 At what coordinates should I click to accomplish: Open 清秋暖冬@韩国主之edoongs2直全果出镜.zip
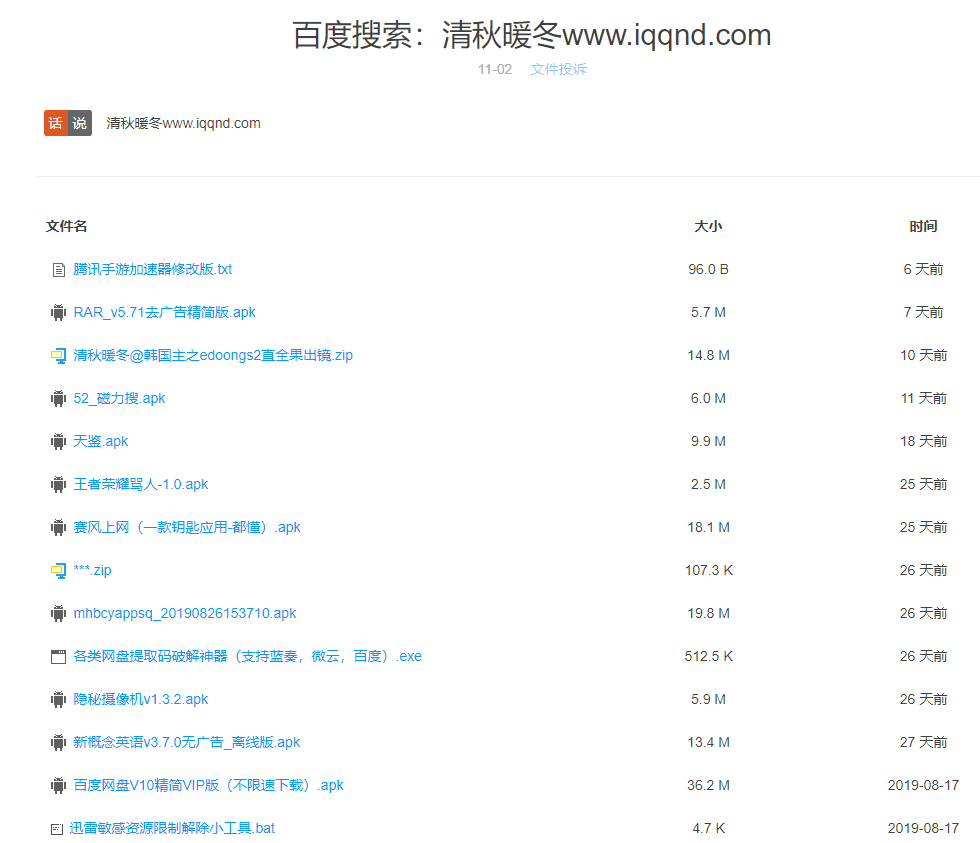(213, 356)
